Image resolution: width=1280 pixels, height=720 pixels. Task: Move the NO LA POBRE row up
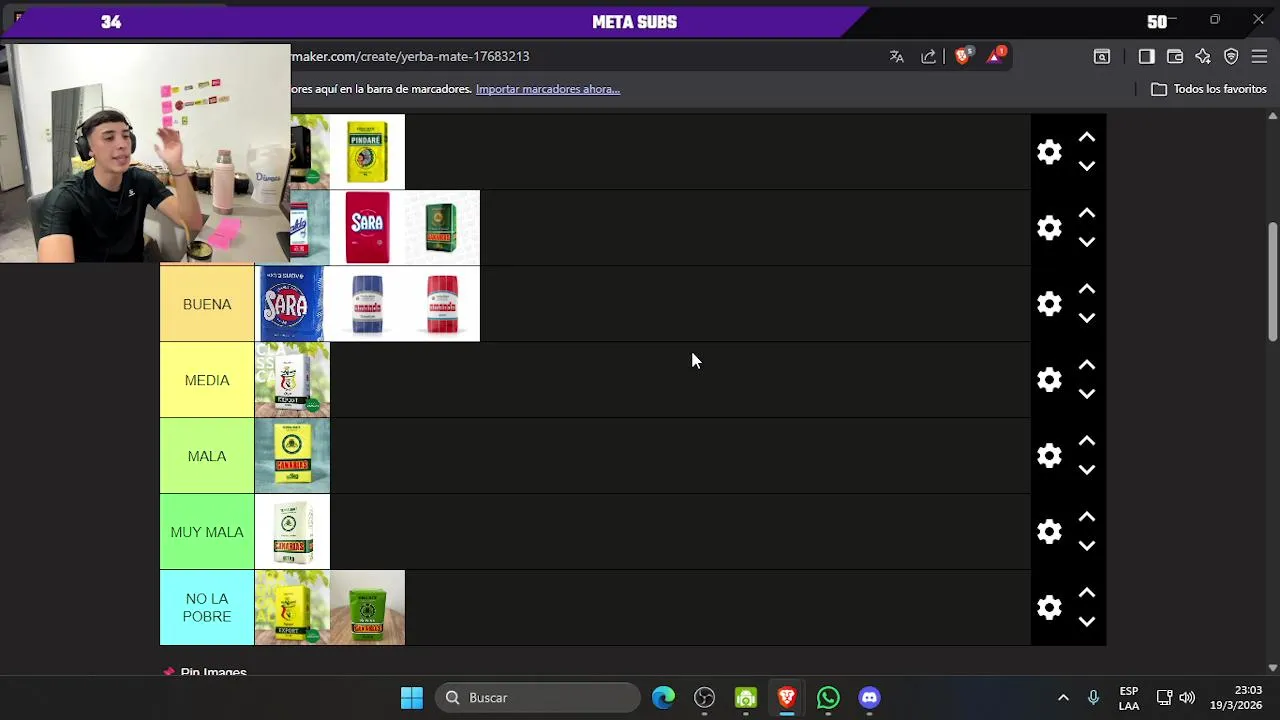[1087, 594]
